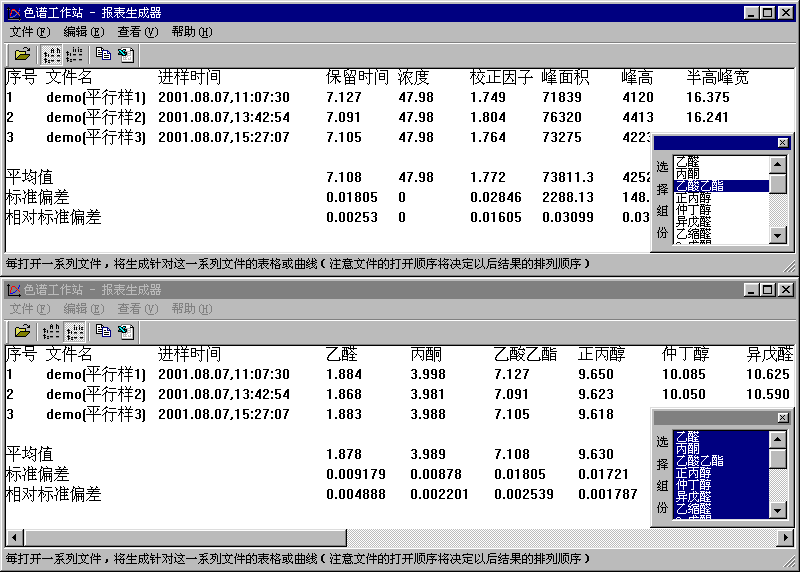This screenshot has height=572, width=800.
Task: Maximize the top report generator window
Action: (767, 13)
